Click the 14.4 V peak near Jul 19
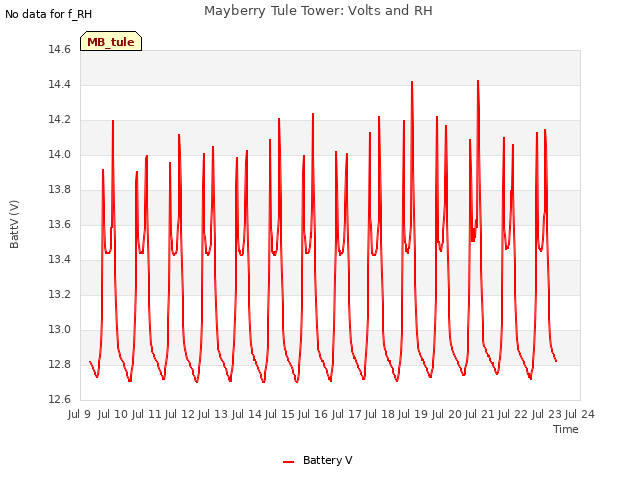Image resolution: width=640 pixels, height=480 pixels. pyautogui.click(x=412, y=82)
